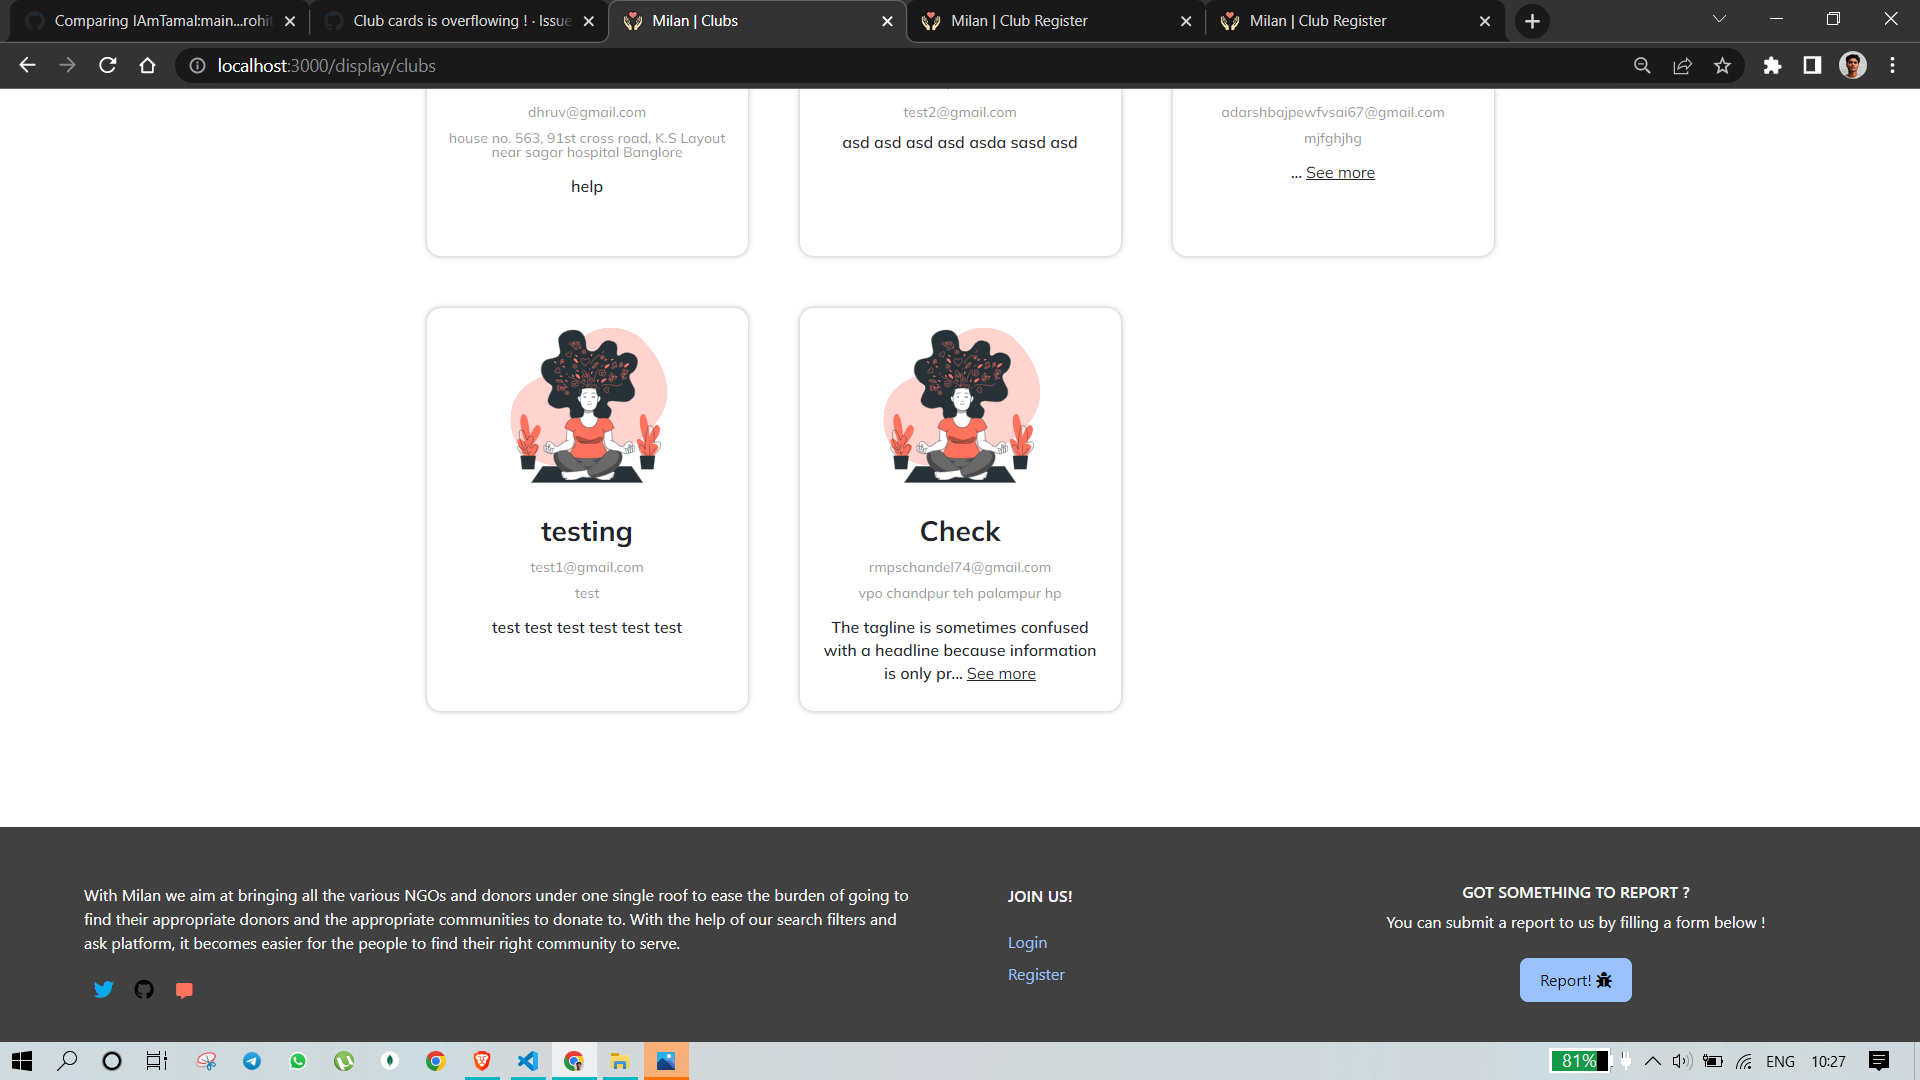This screenshot has width=1920, height=1080.
Task: Click the browser reload button
Action: 108,66
